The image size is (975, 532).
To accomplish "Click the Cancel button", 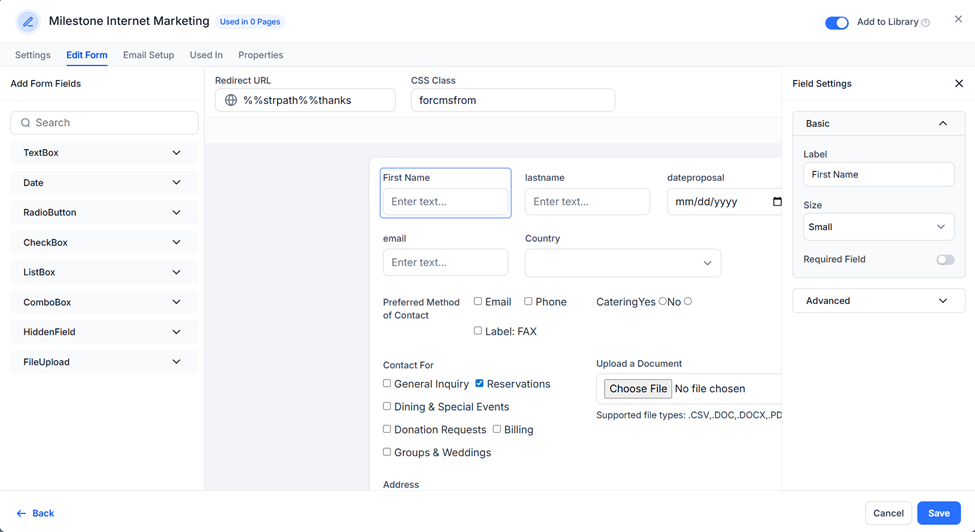I will coord(888,513).
